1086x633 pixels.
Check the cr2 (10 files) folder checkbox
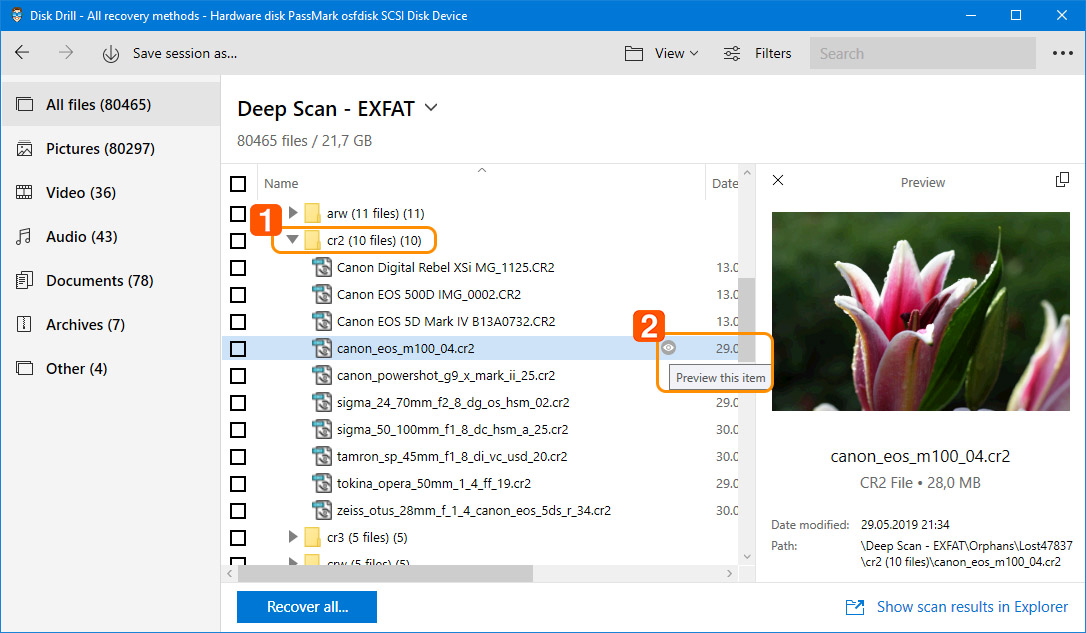[238, 240]
